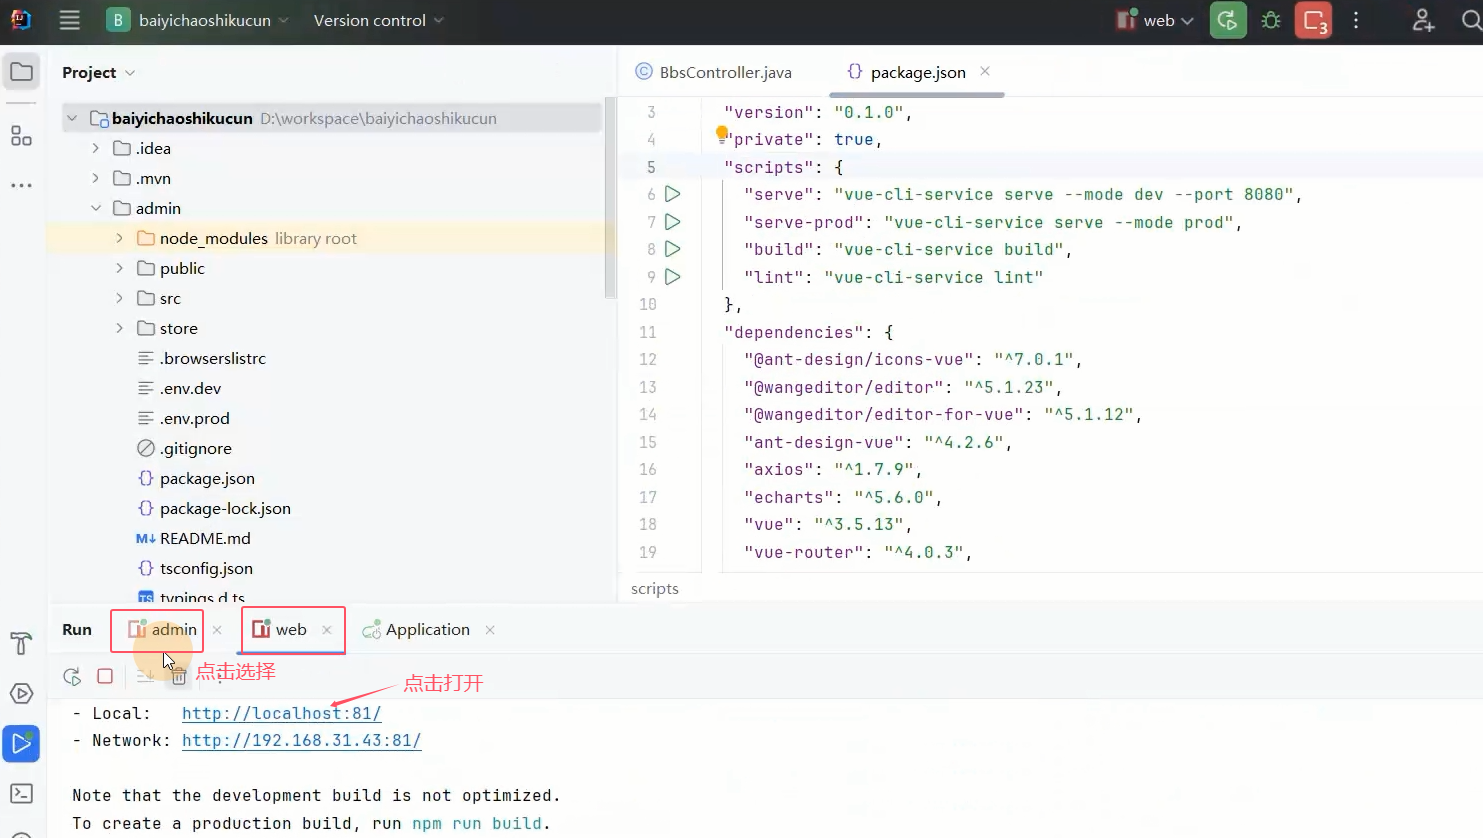Toggle the Run tool window in the sidebar

[x=21, y=743]
